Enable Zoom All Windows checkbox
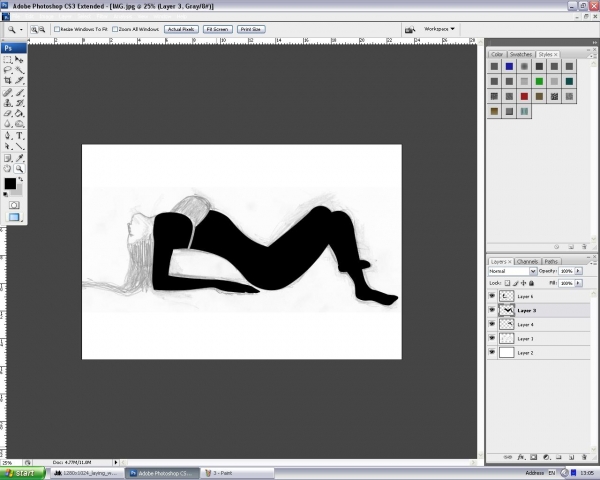Screen dimensions: 600x480 tap(115, 29)
